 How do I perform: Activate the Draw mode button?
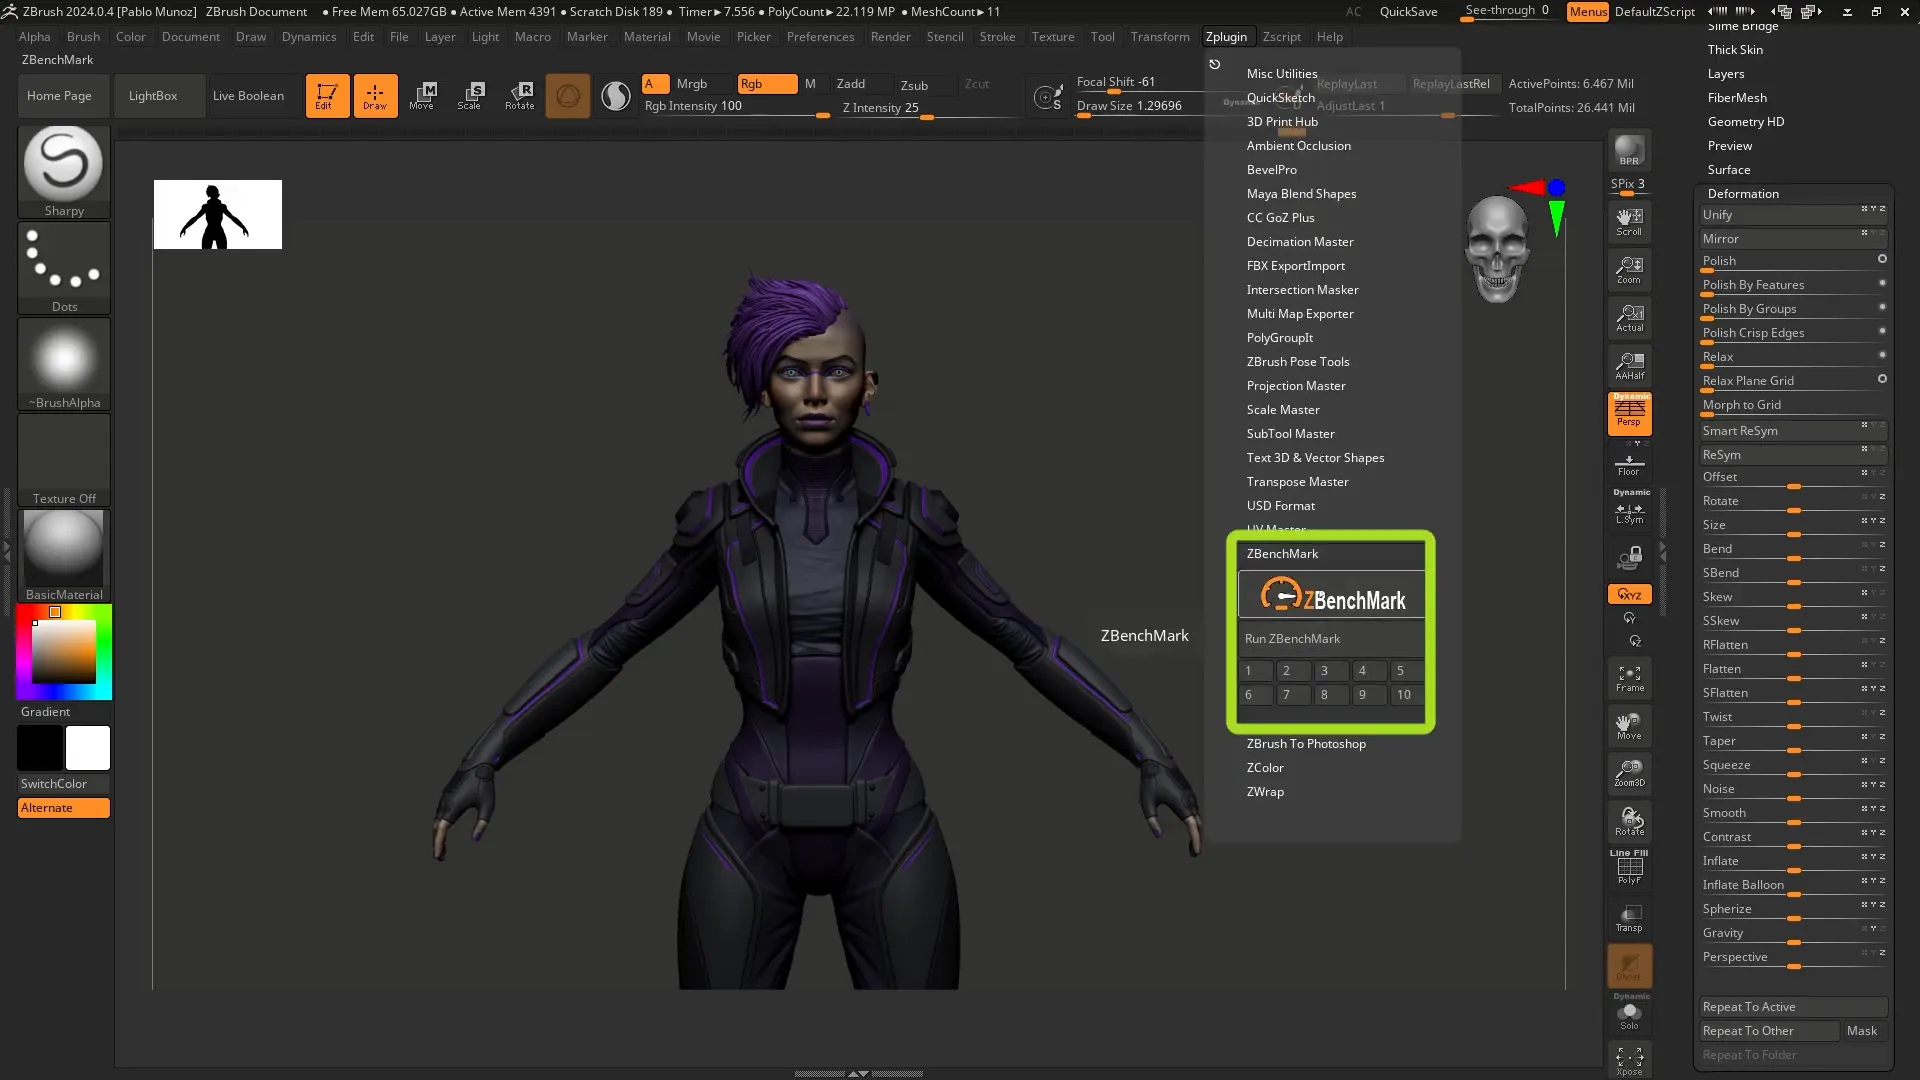pyautogui.click(x=375, y=96)
